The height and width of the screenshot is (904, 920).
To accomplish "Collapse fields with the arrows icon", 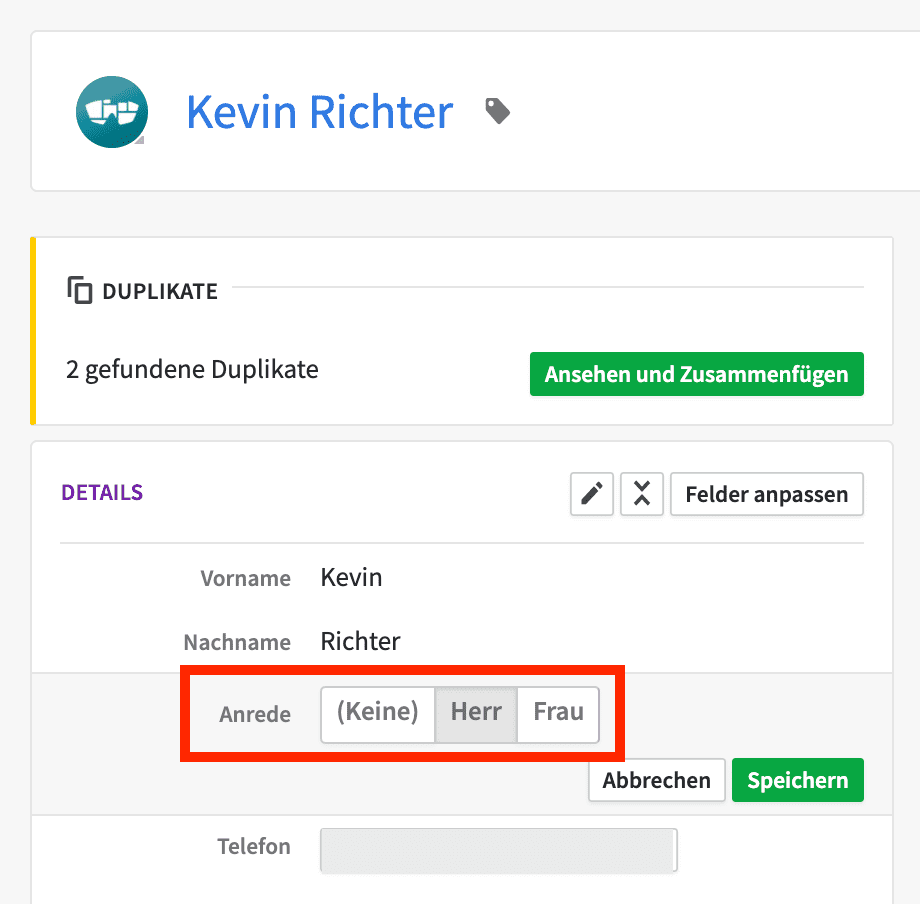I will tap(642, 494).
